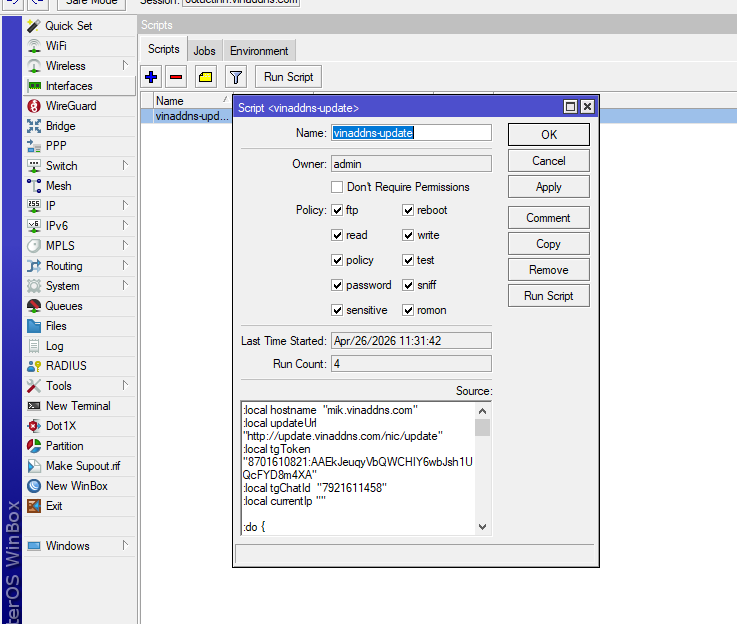Open Queues in the sidebar menu

(x=63, y=306)
